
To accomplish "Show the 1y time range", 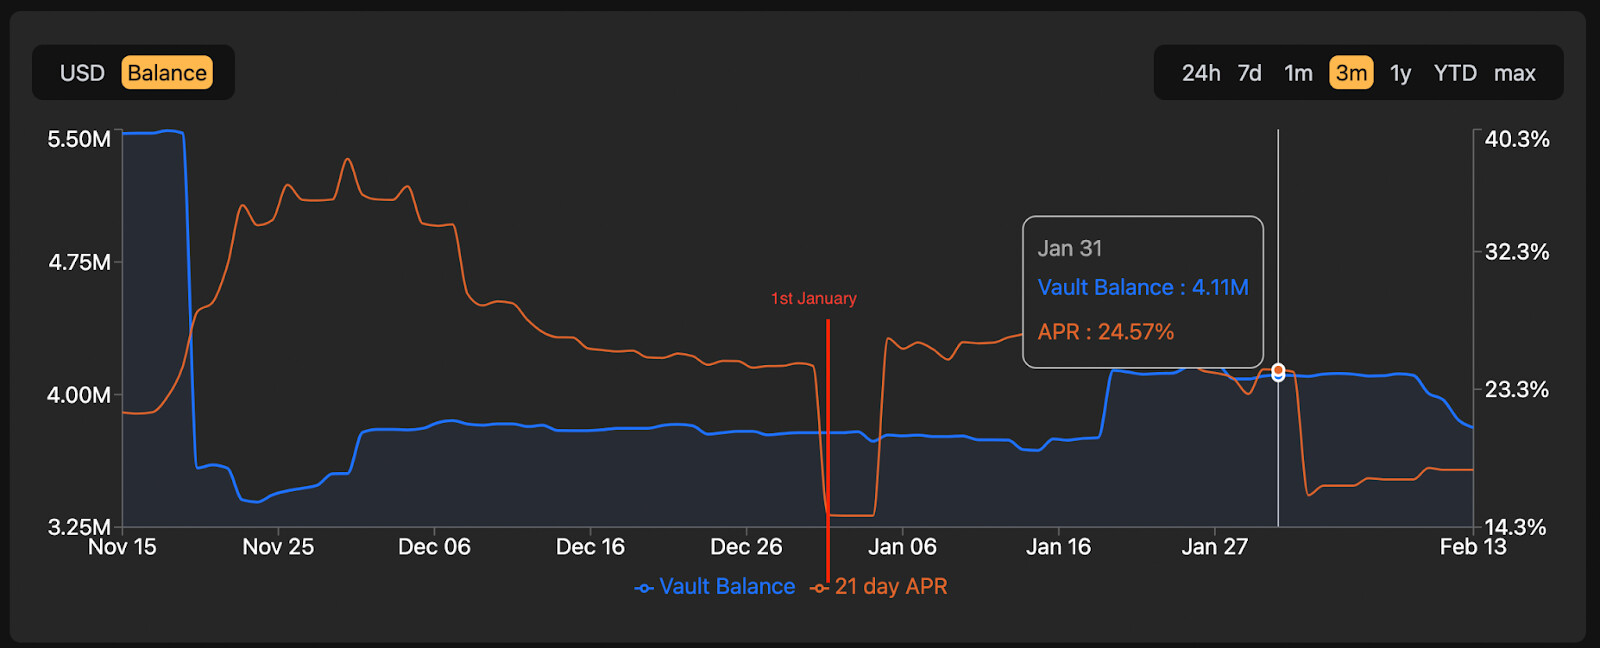I will (1400, 73).
